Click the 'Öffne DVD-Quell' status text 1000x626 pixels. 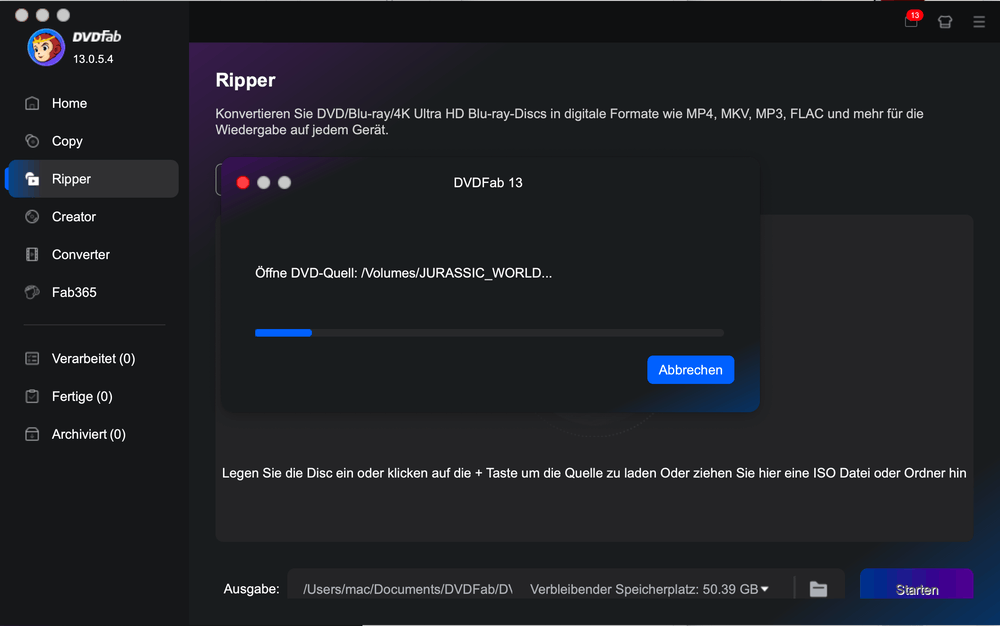pyautogui.click(x=403, y=273)
